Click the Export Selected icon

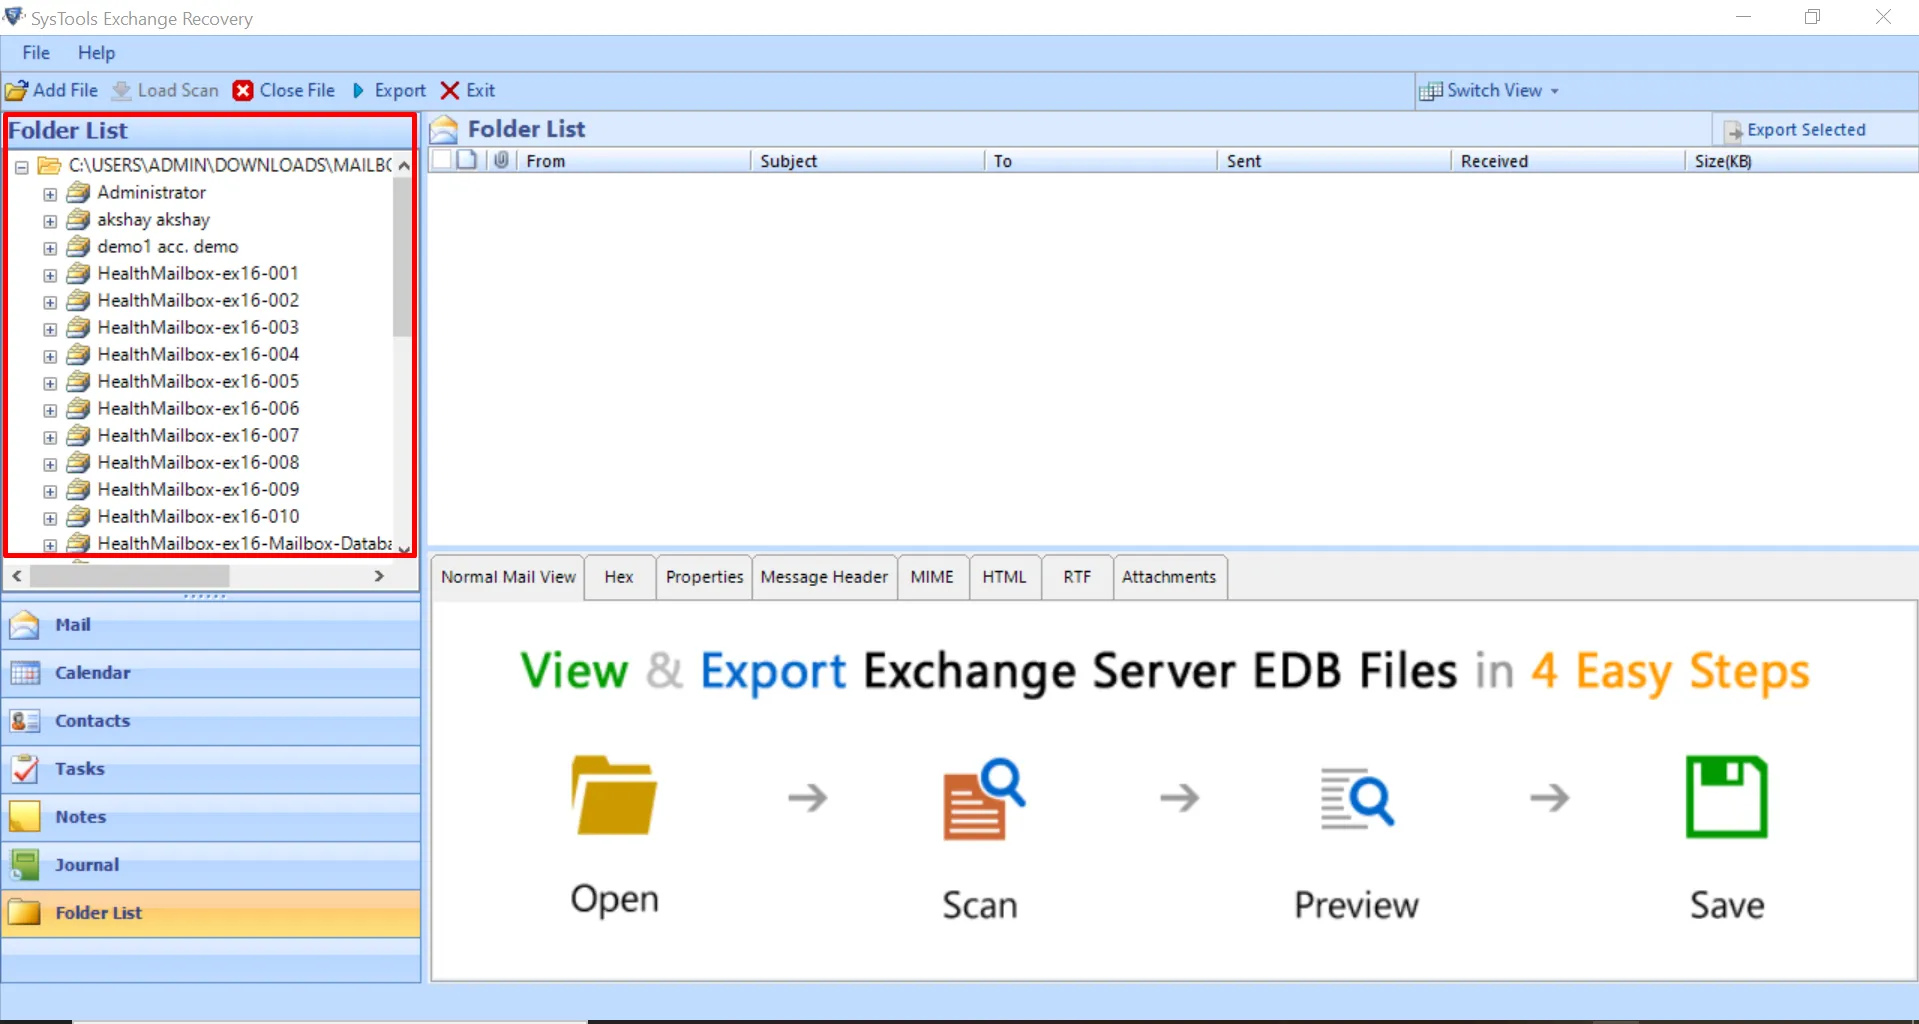pyautogui.click(x=1733, y=131)
